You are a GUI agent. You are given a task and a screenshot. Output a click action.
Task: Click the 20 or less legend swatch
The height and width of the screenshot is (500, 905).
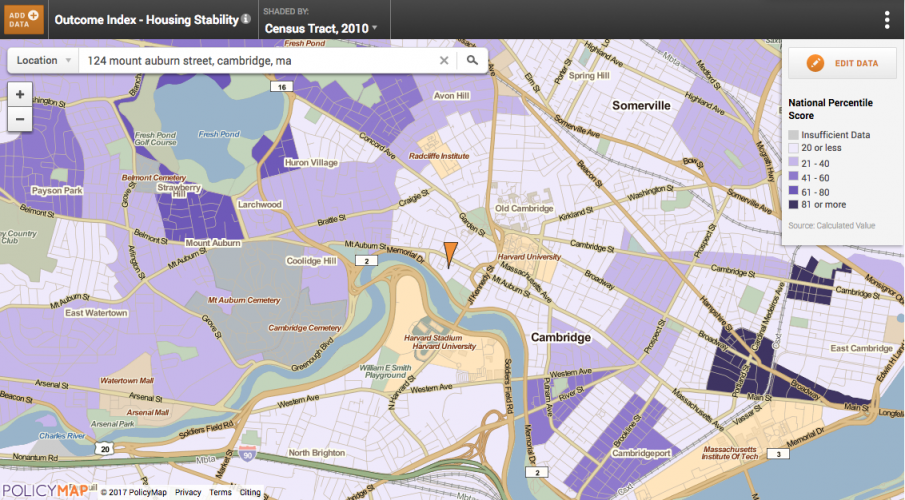(794, 148)
